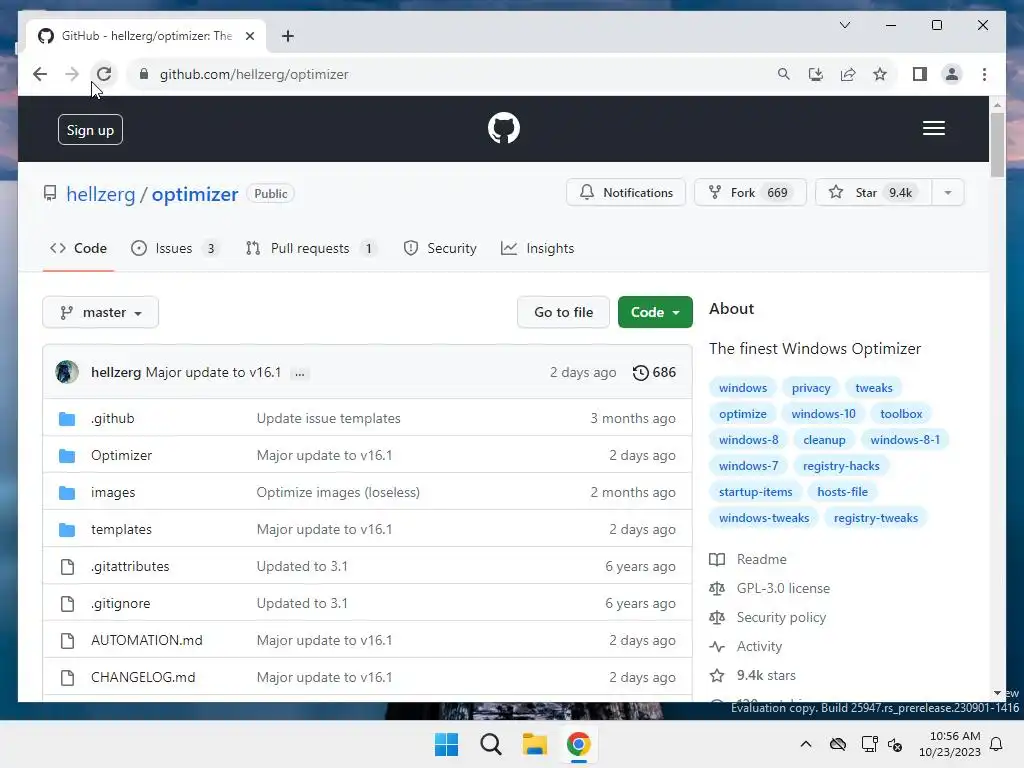This screenshot has height=768, width=1024.
Task: Open the Readme link in About
Action: pos(748,560)
